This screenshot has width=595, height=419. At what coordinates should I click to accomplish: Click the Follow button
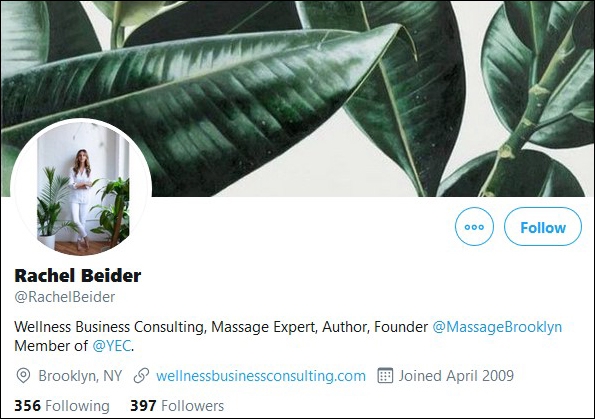543,227
